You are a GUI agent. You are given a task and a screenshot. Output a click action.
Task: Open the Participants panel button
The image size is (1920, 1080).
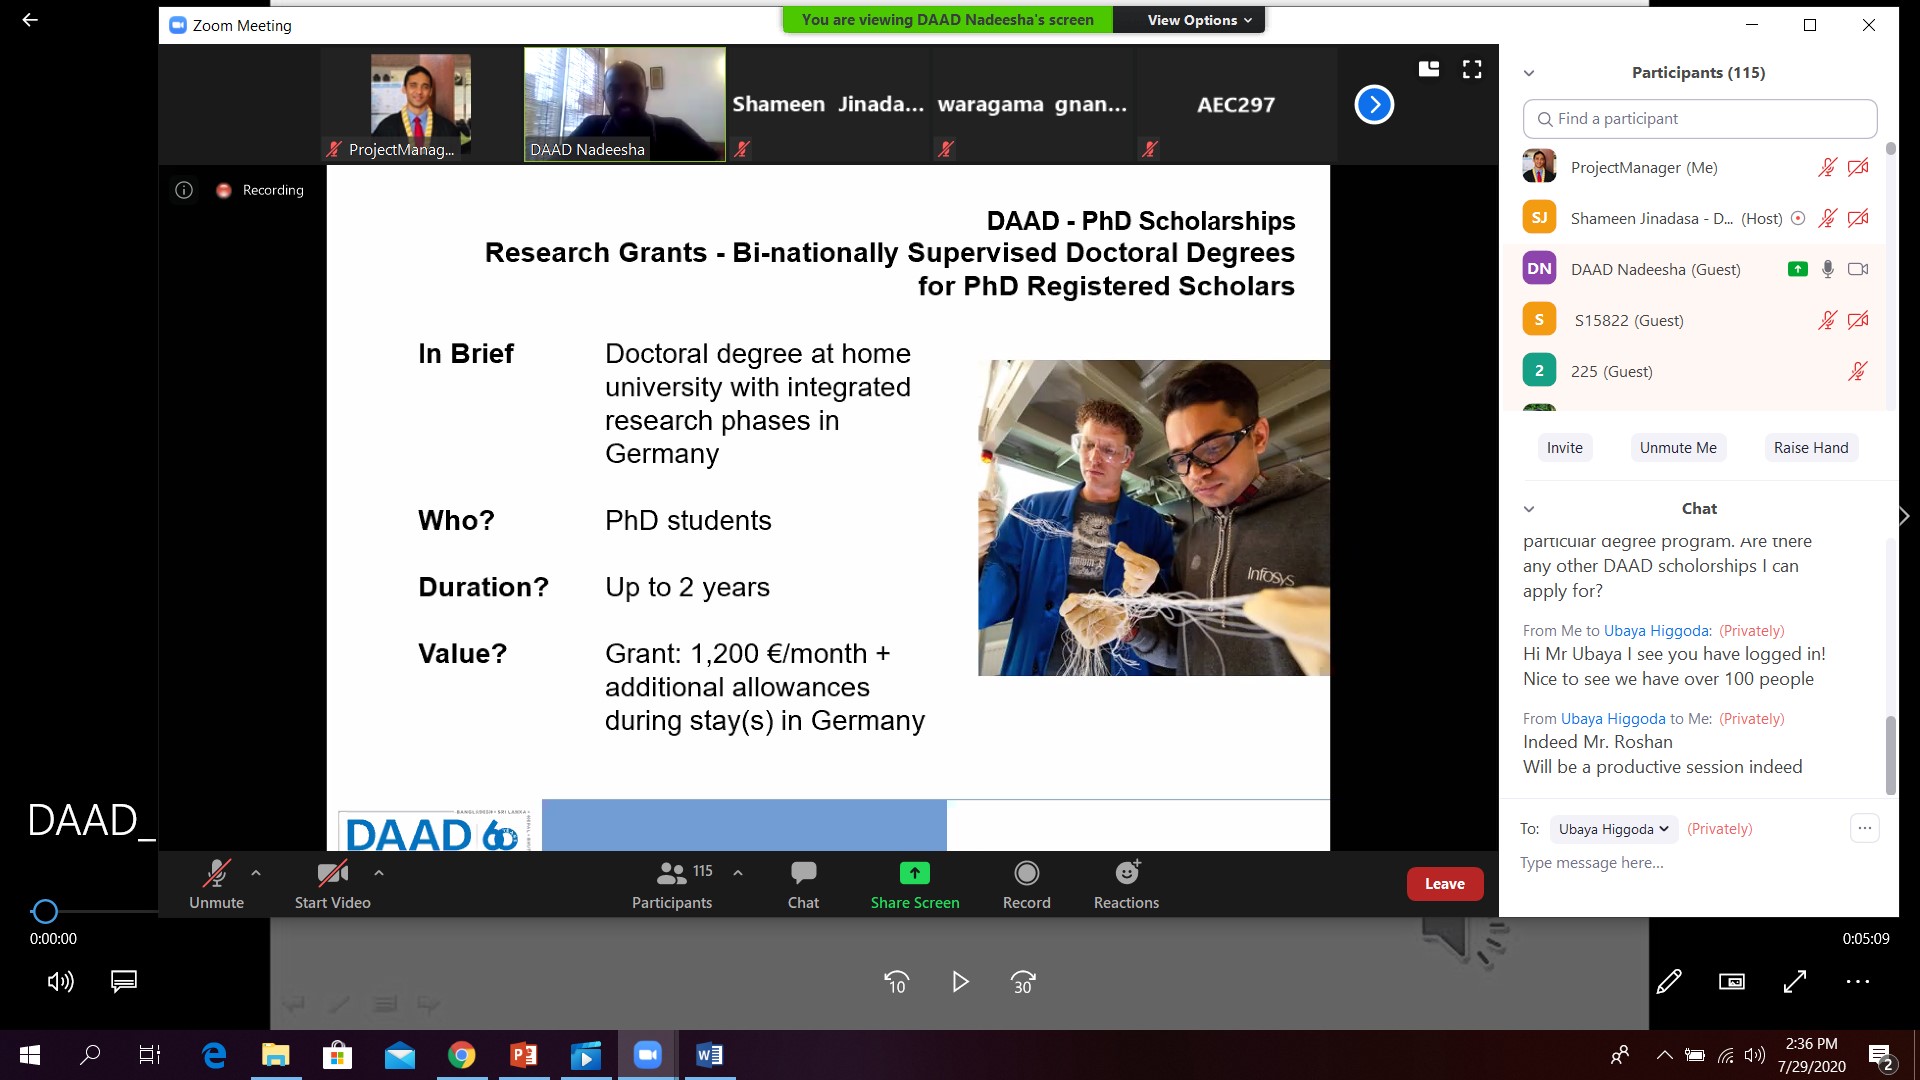point(672,884)
